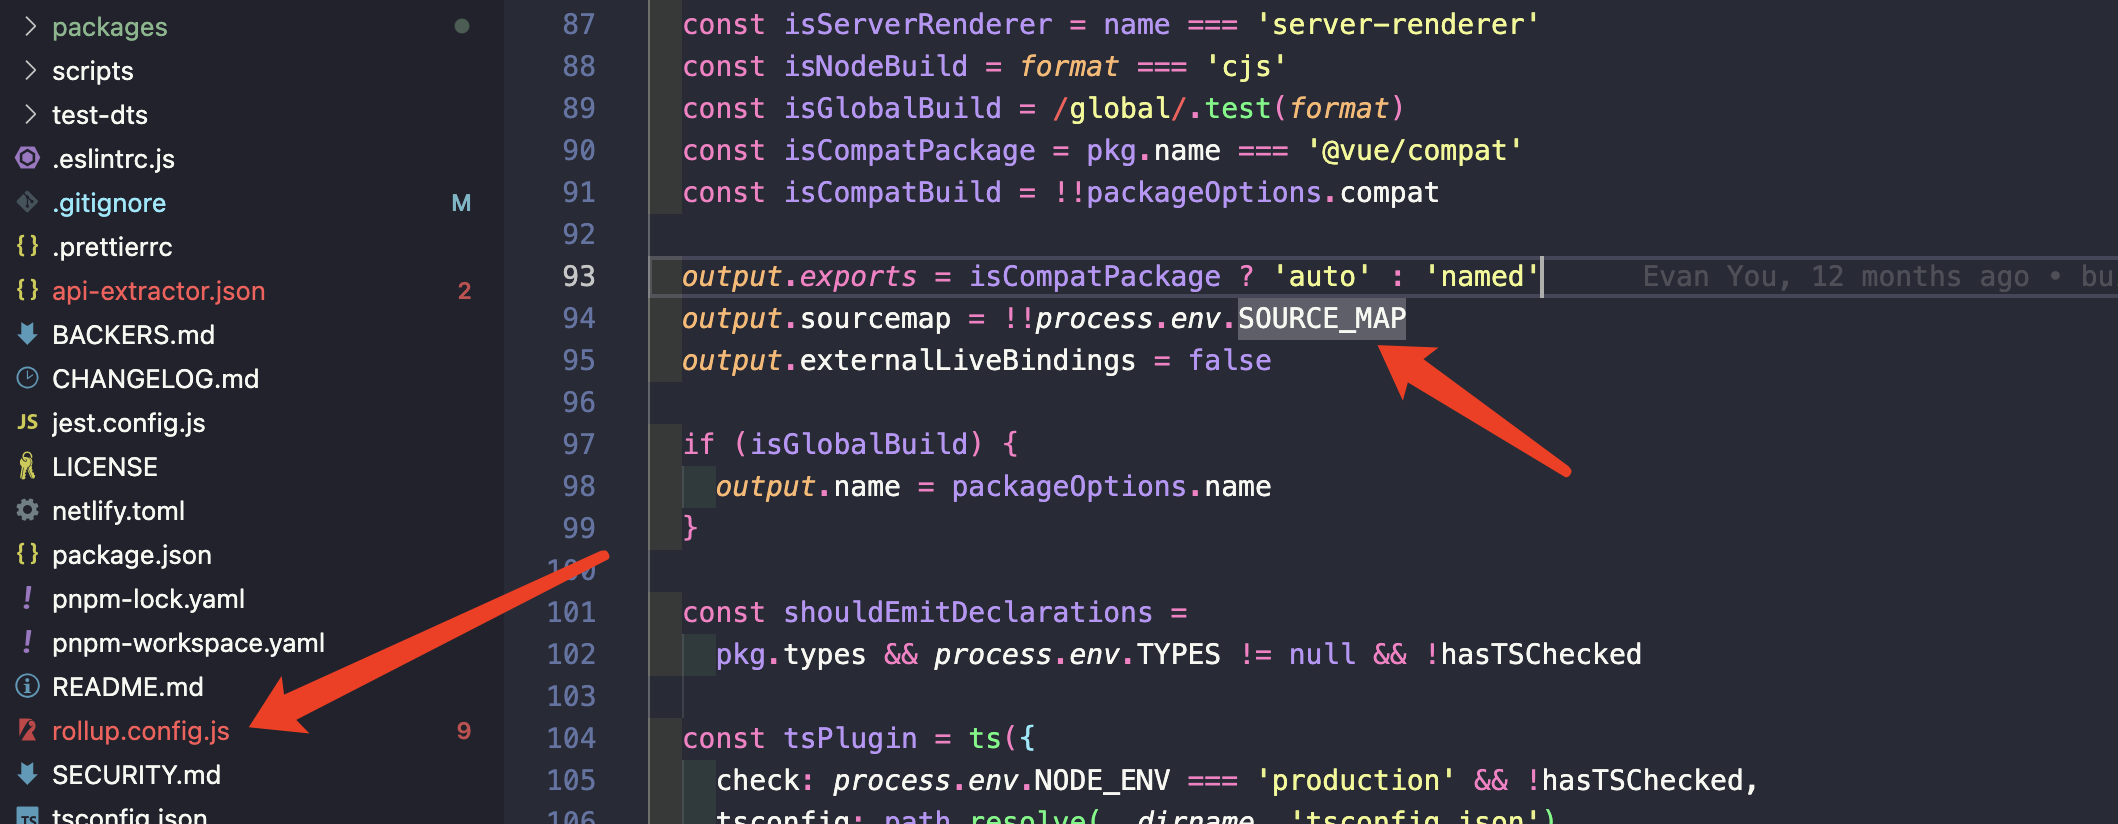2118x824 pixels.
Task: Click packageOptions.name on line 98
Action: 1111,486
